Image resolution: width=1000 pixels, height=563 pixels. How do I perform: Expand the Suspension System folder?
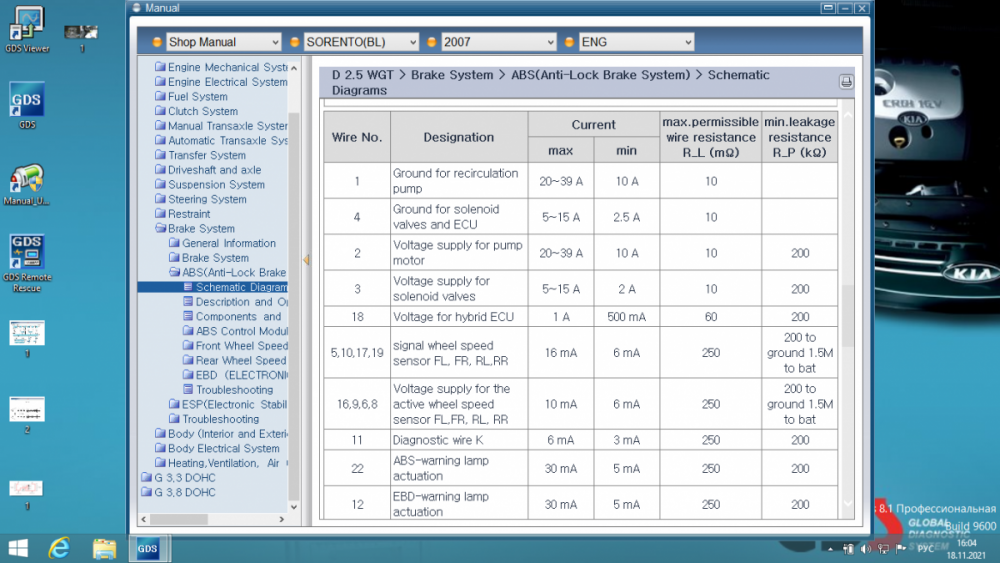coord(210,184)
